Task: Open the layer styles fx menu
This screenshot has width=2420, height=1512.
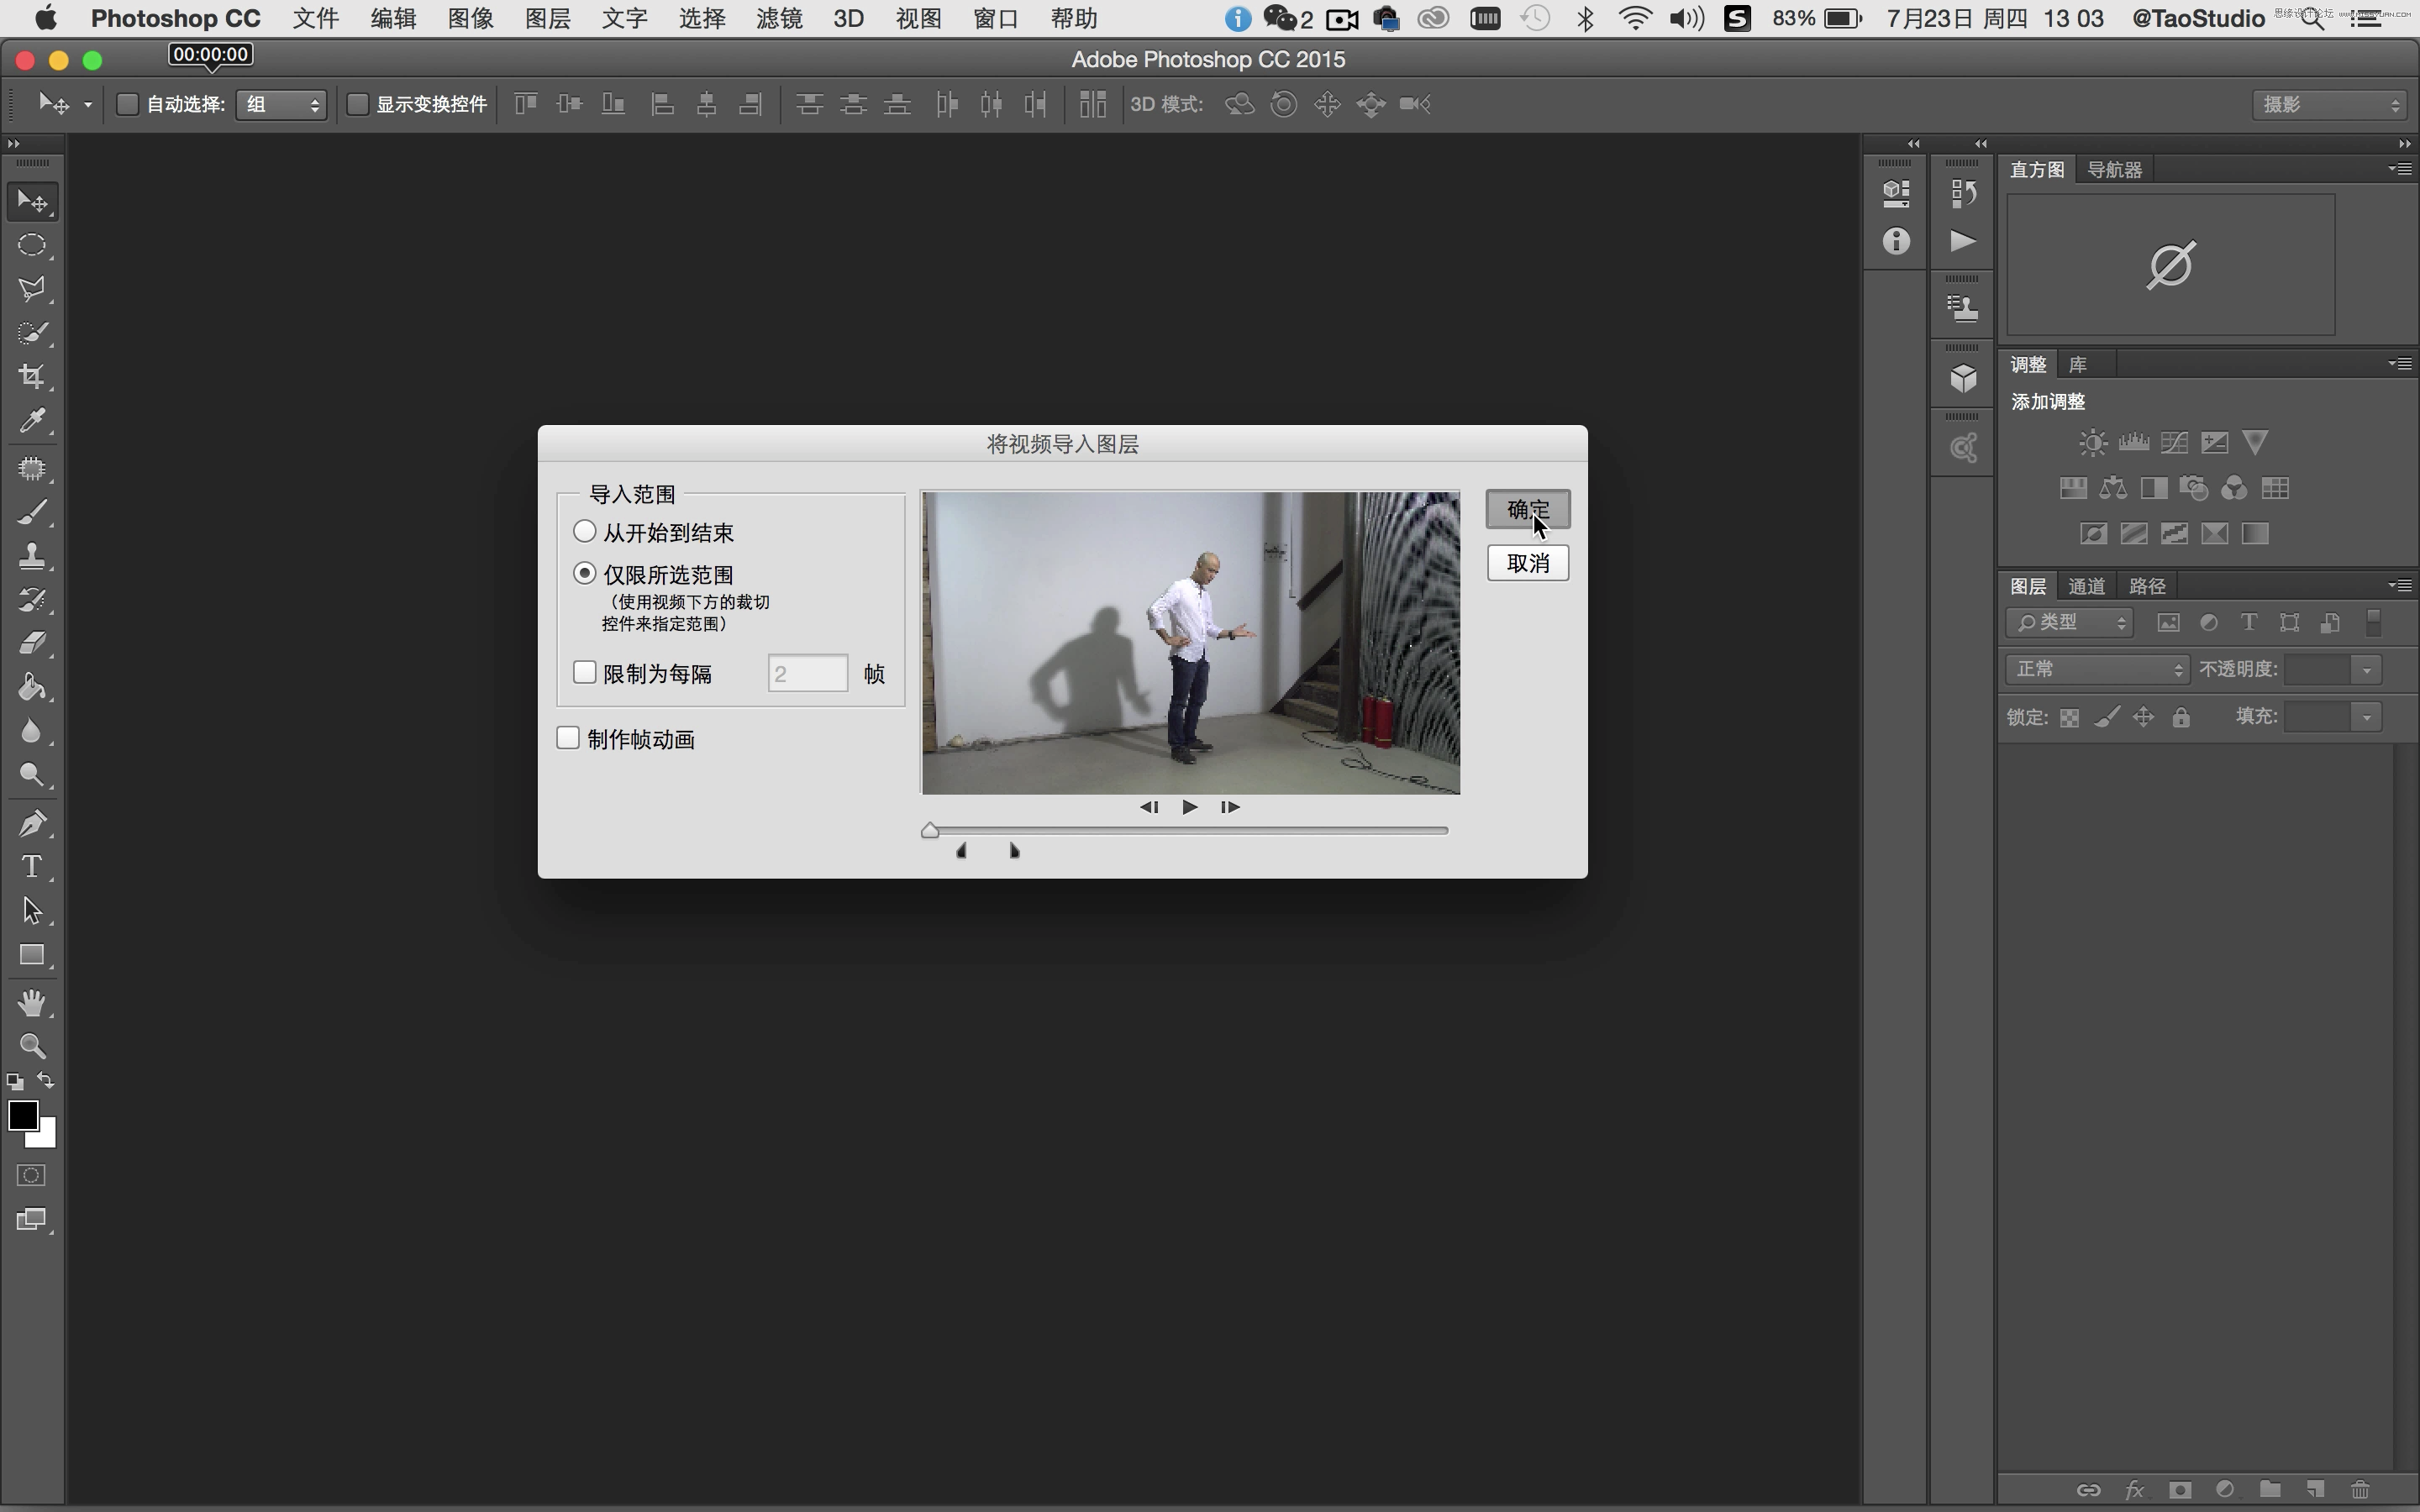Action: [2134, 1489]
